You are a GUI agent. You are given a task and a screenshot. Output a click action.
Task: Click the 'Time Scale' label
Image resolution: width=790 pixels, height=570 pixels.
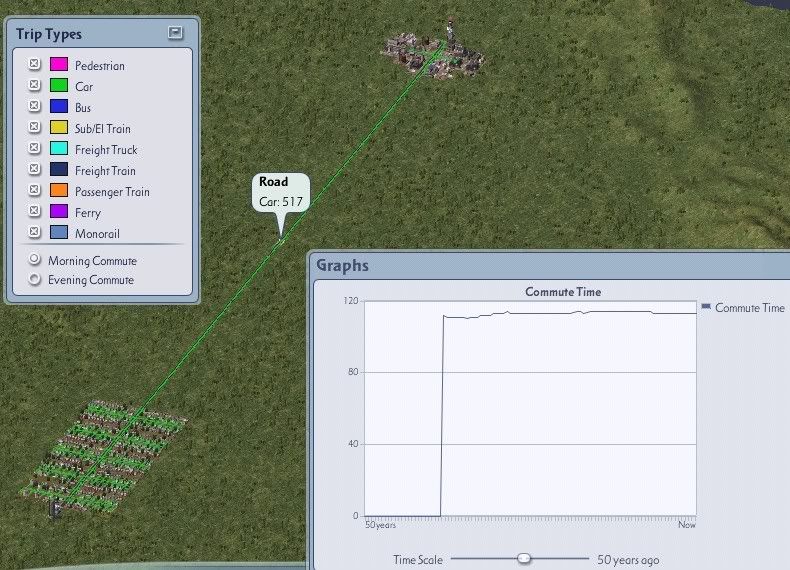point(418,560)
